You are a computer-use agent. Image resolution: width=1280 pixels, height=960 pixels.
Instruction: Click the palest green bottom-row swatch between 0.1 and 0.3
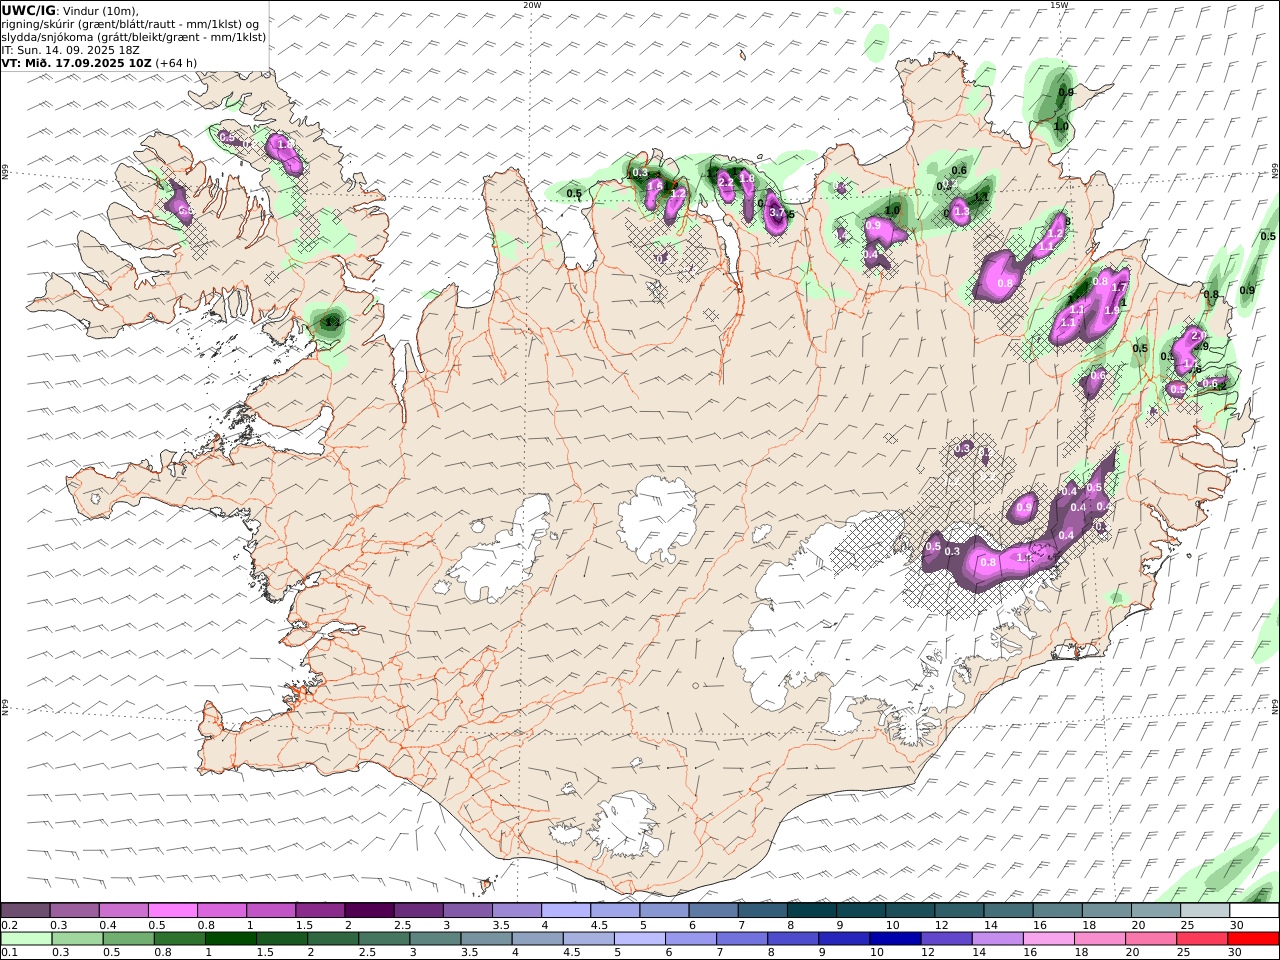pos(26,939)
